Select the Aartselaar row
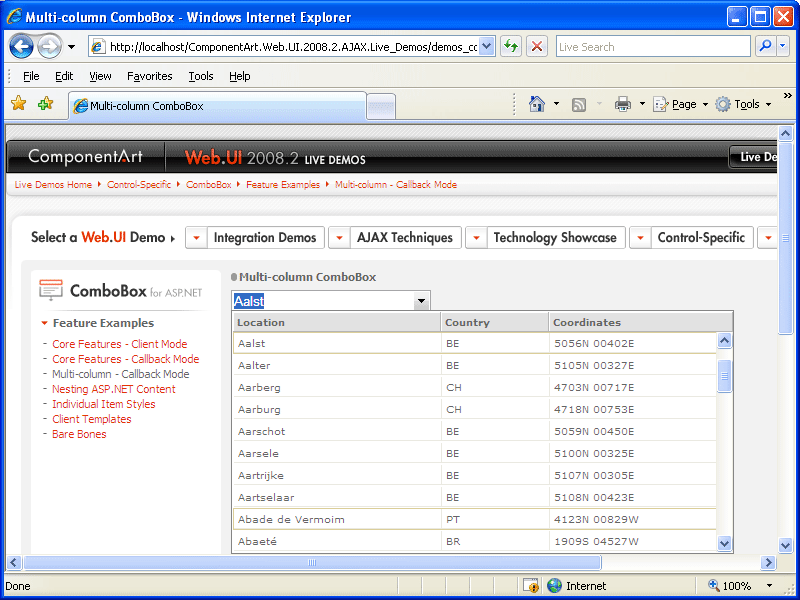The height and width of the screenshot is (600, 800). point(474,497)
